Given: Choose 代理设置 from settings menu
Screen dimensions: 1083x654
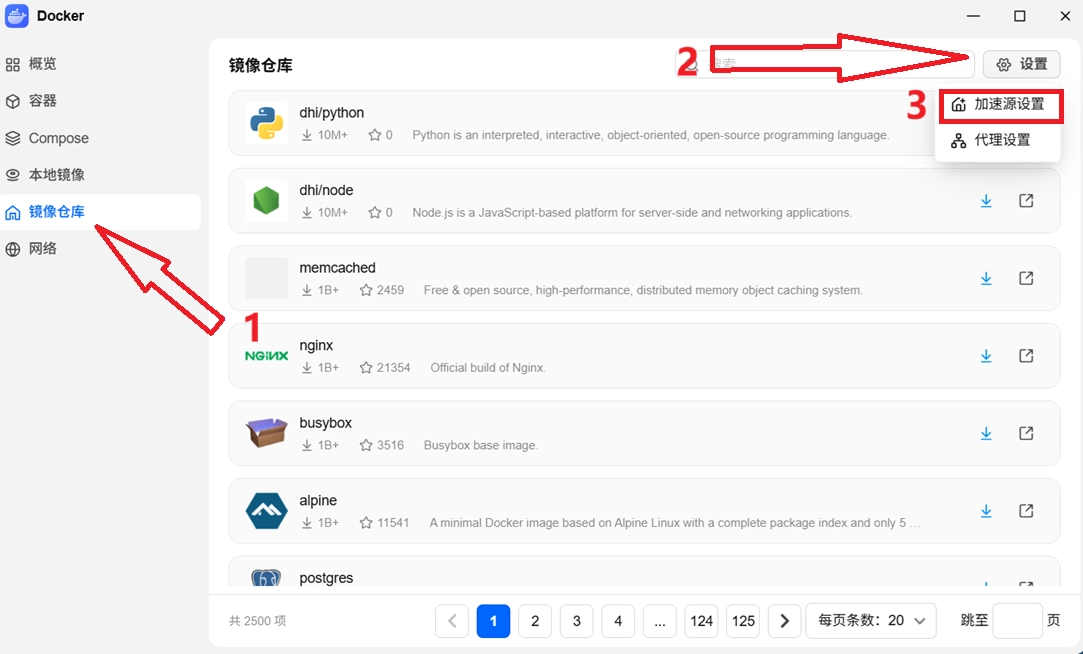Looking at the screenshot, I should pyautogui.click(x=999, y=141).
